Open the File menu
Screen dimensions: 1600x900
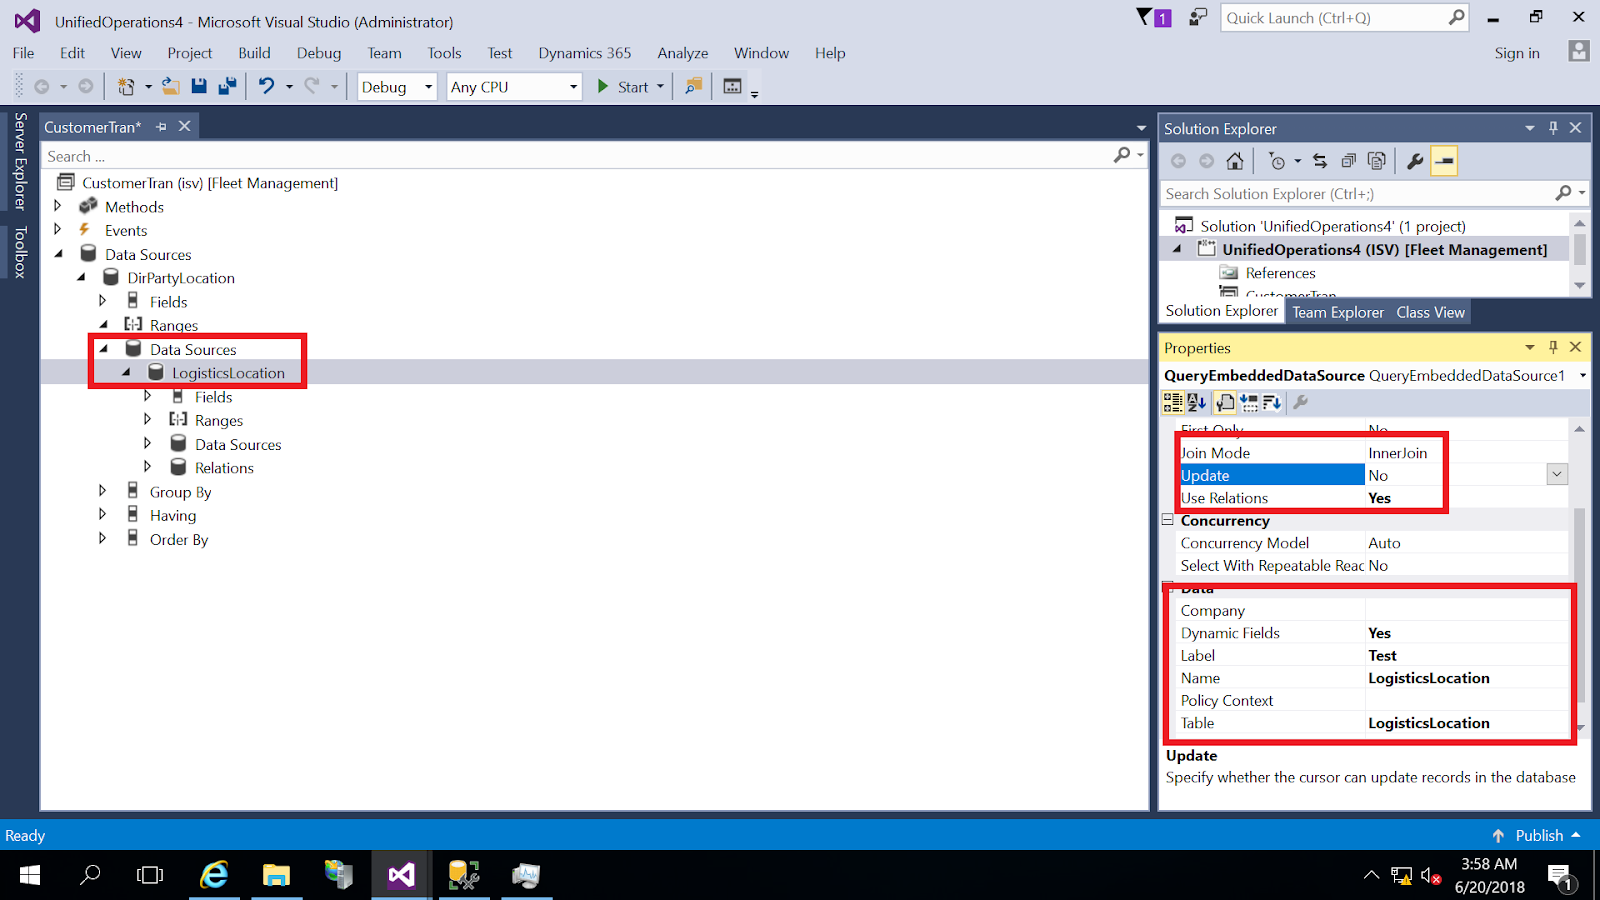24,53
